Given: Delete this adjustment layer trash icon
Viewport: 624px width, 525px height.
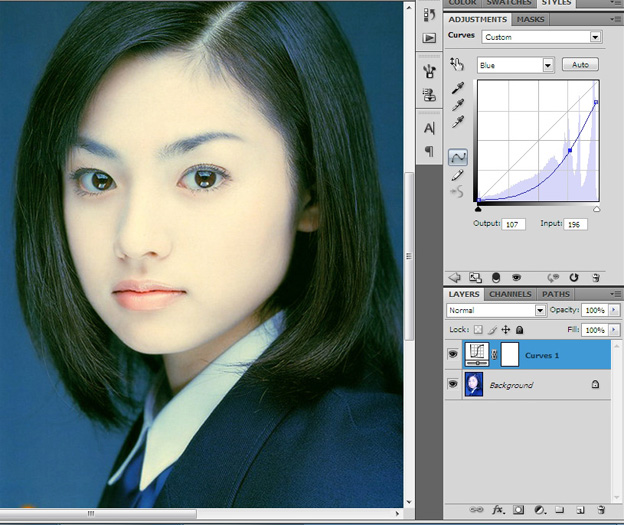Looking at the screenshot, I should (x=596, y=277).
